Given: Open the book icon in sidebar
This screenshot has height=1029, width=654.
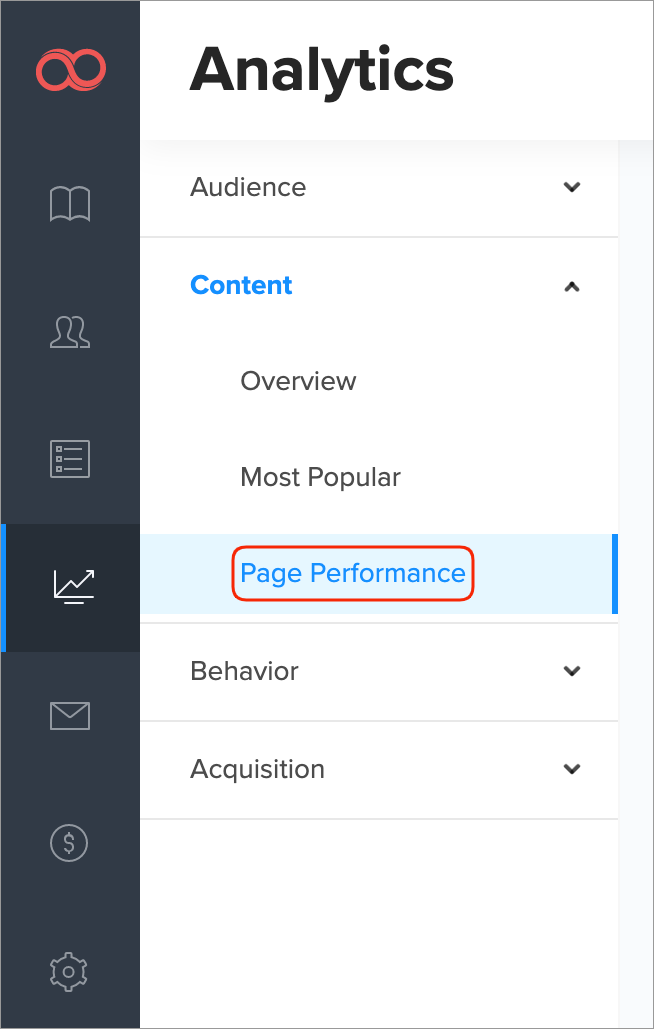Looking at the screenshot, I should [x=70, y=204].
